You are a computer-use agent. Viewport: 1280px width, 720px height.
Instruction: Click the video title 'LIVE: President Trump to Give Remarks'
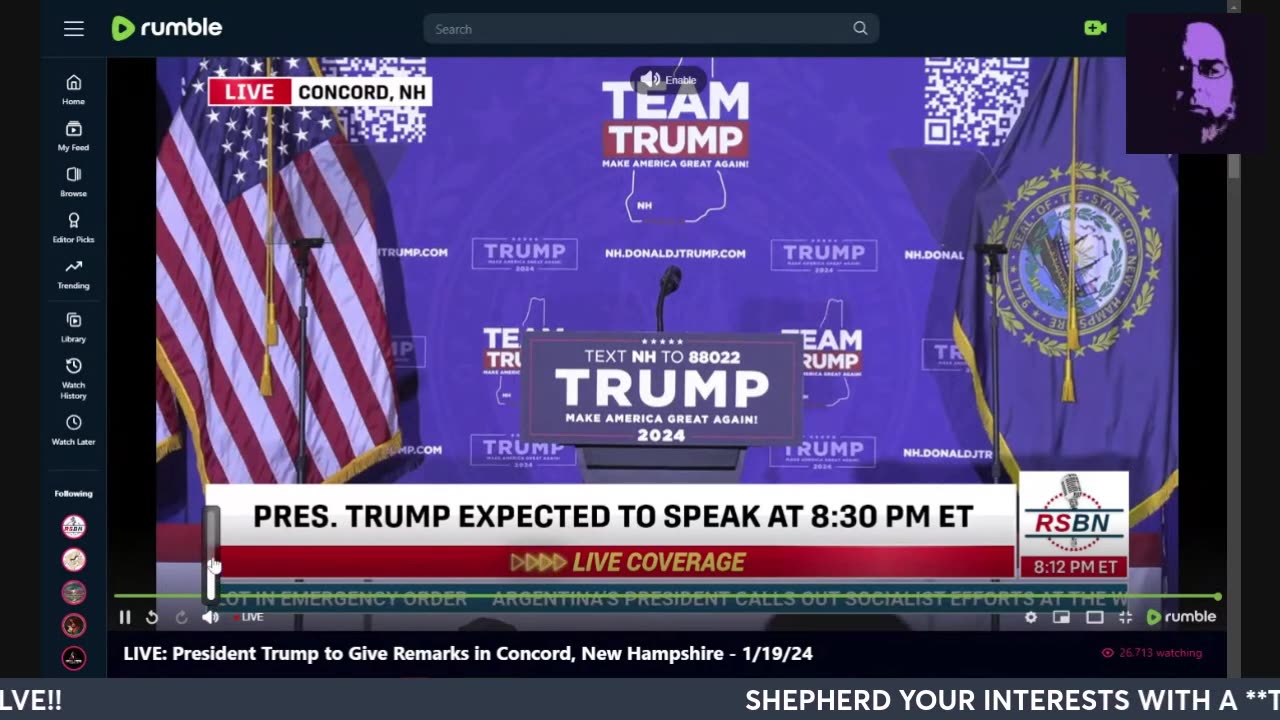[468, 654]
